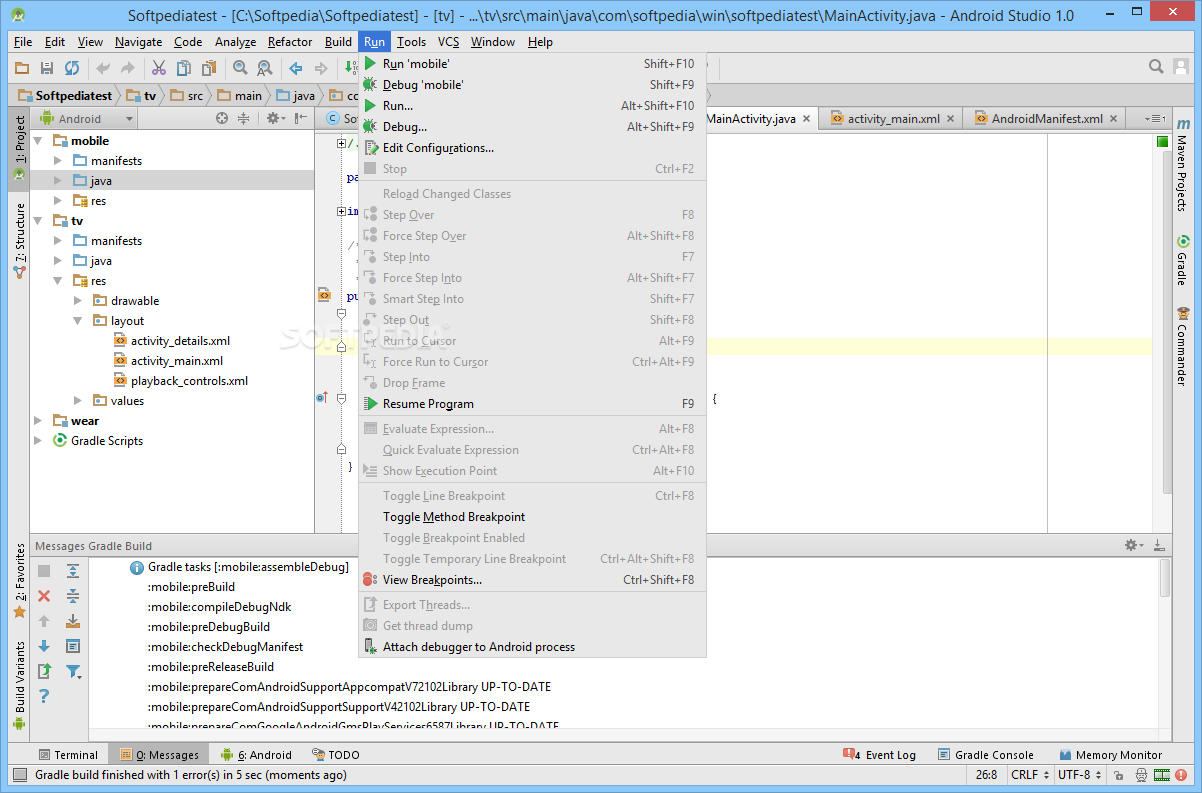Viewport: 1202px width, 793px height.
Task: Toggle the Build Variants side tab
Action: coord(19,686)
